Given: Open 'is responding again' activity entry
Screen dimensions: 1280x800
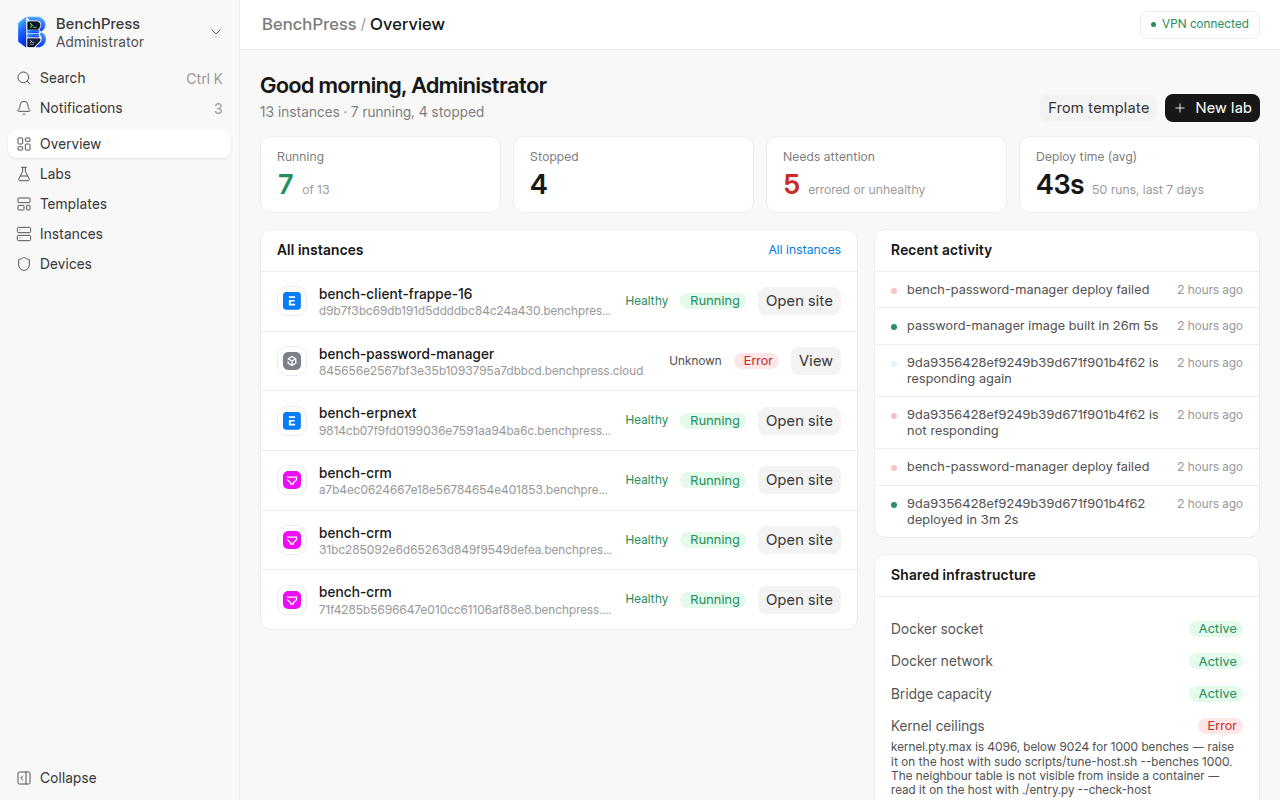Looking at the screenshot, I should tap(1067, 370).
